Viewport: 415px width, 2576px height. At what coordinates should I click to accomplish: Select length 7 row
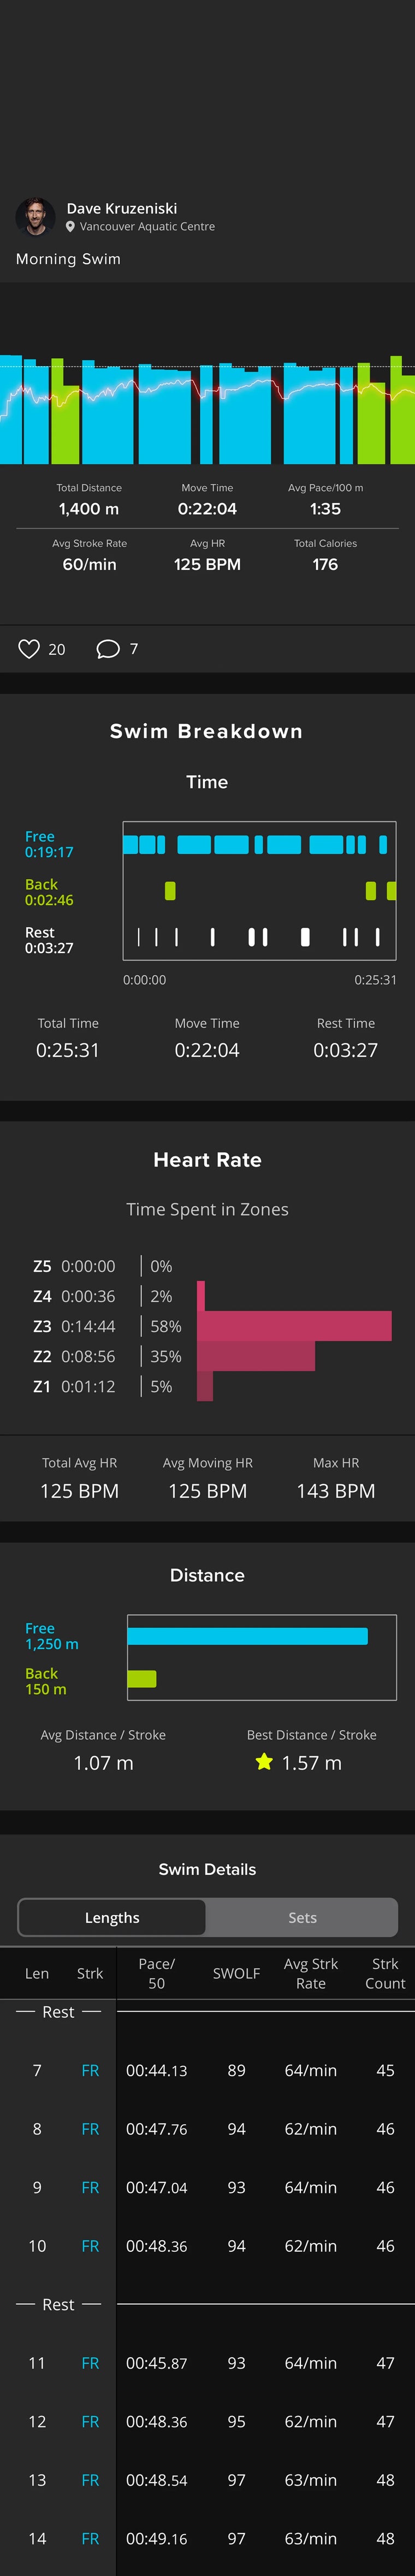click(207, 2070)
